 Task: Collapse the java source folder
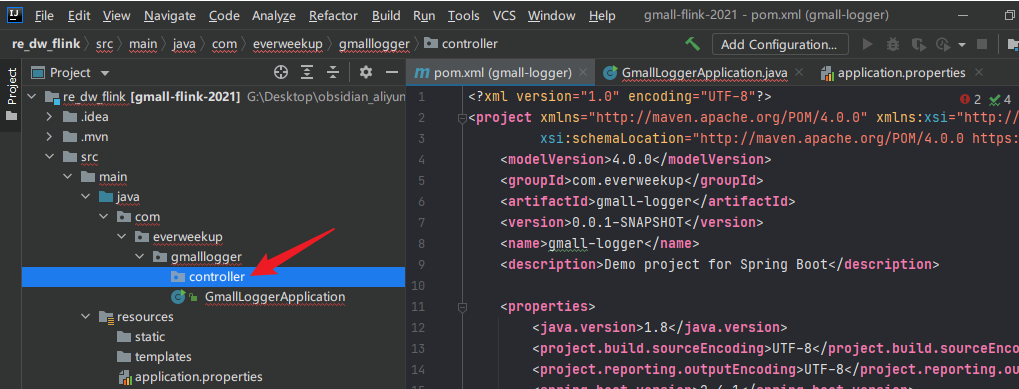86,197
